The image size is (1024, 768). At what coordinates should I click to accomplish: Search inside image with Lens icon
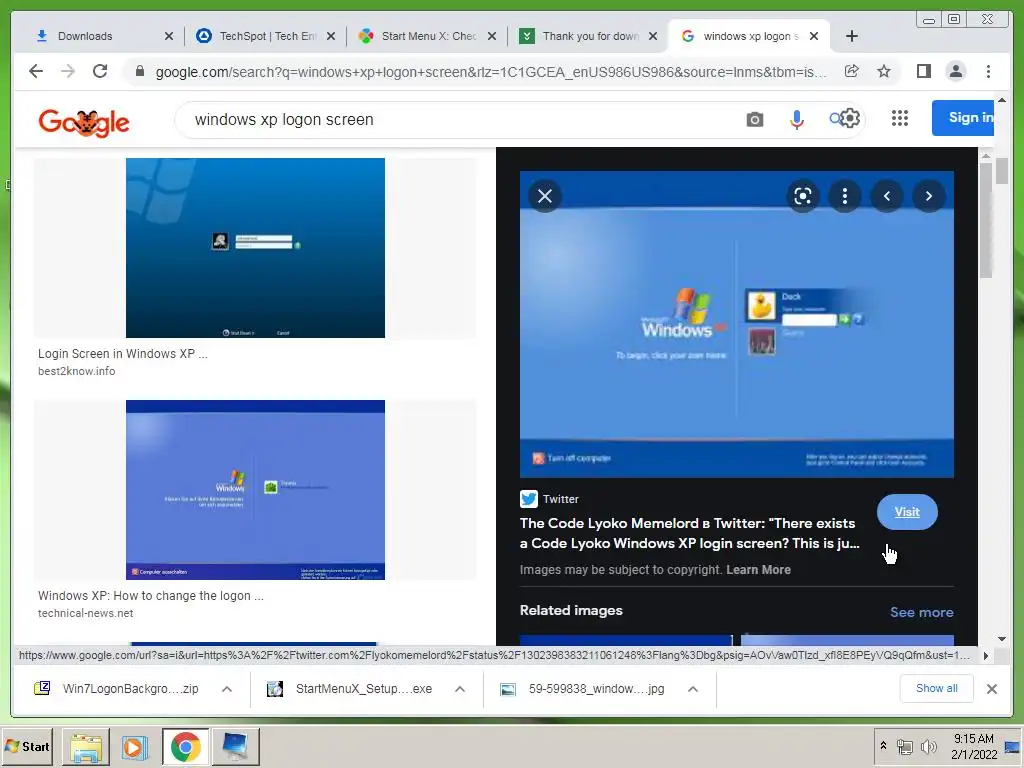[x=803, y=196]
